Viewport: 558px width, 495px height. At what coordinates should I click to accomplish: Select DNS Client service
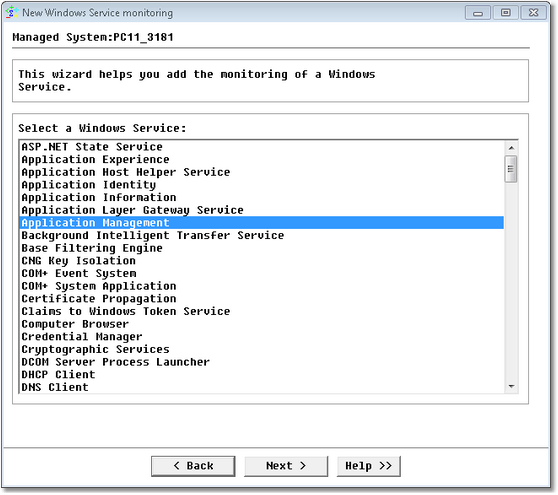click(262, 387)
